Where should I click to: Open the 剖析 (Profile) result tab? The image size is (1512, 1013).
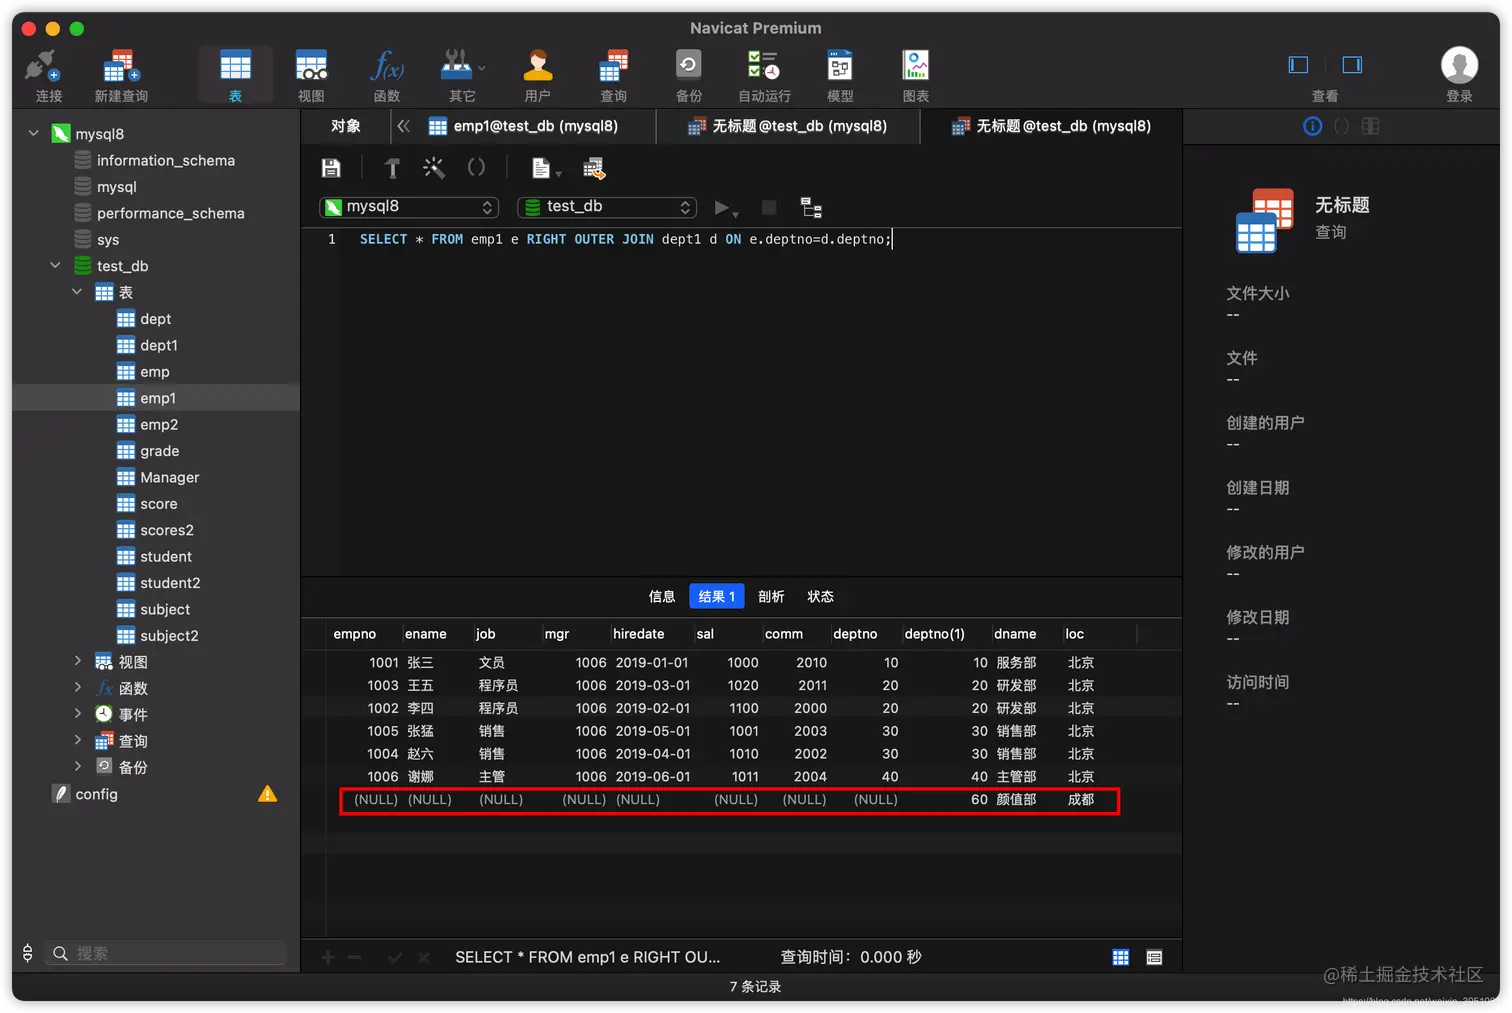point(771,596)
